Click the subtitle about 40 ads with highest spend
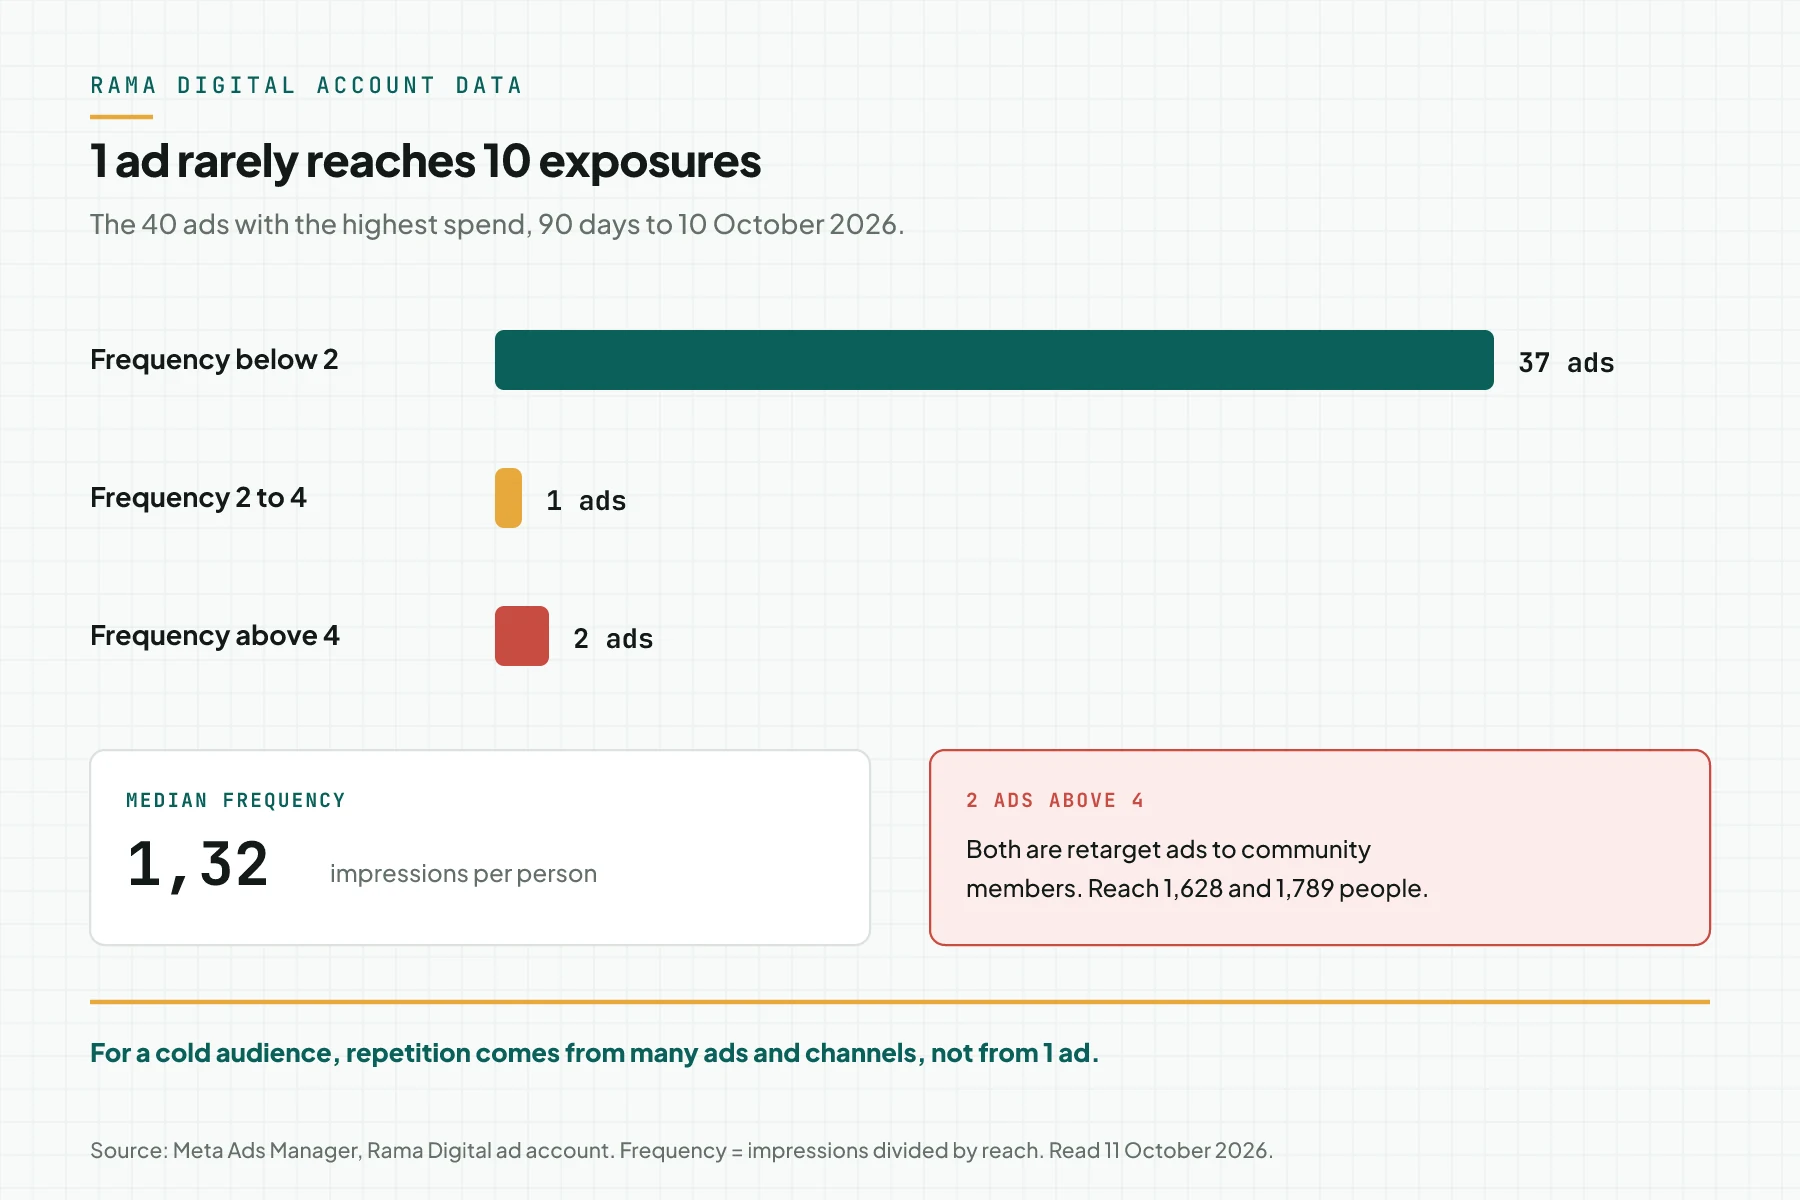Image resolution: width=1800 pixels, height=1200 pixels. point(497,224)
